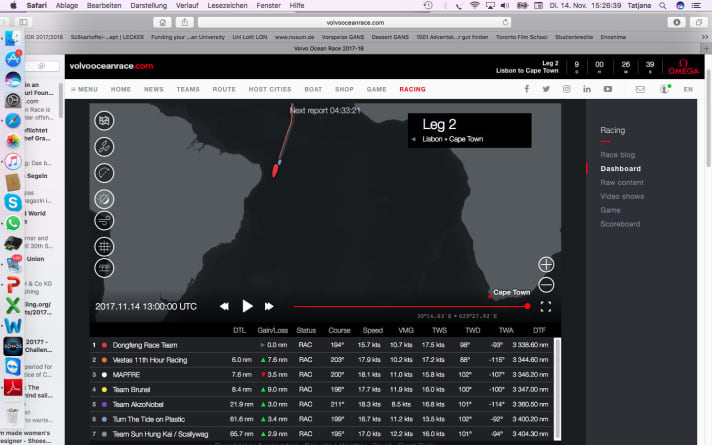Click the Safari address bar
Image resolution: width=712 pixels, height=445 pixels.
pyautogui.click(x=355, y=22)
